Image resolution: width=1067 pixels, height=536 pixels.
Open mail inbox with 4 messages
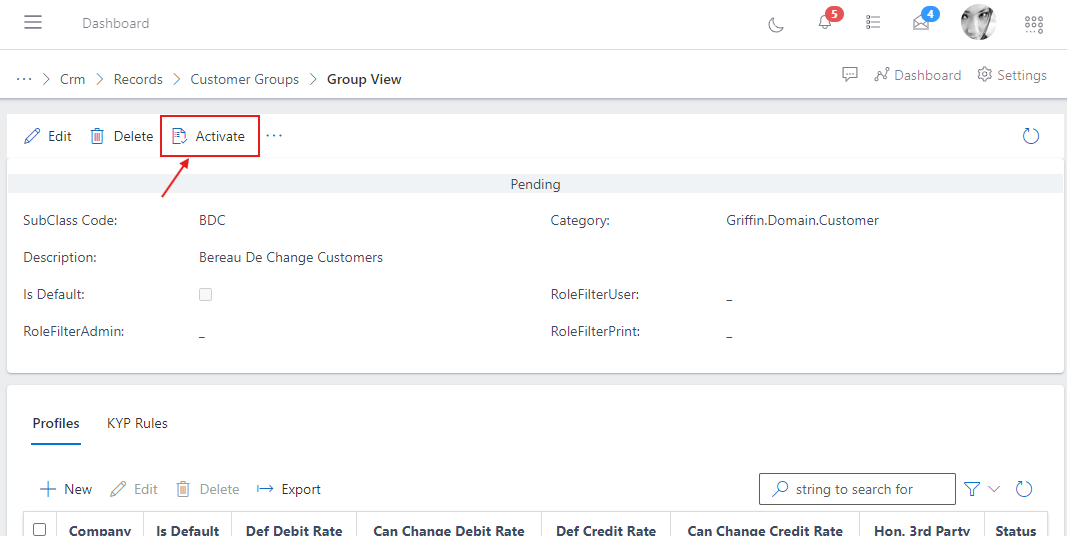pyautogui.click(x=921, y=22)
